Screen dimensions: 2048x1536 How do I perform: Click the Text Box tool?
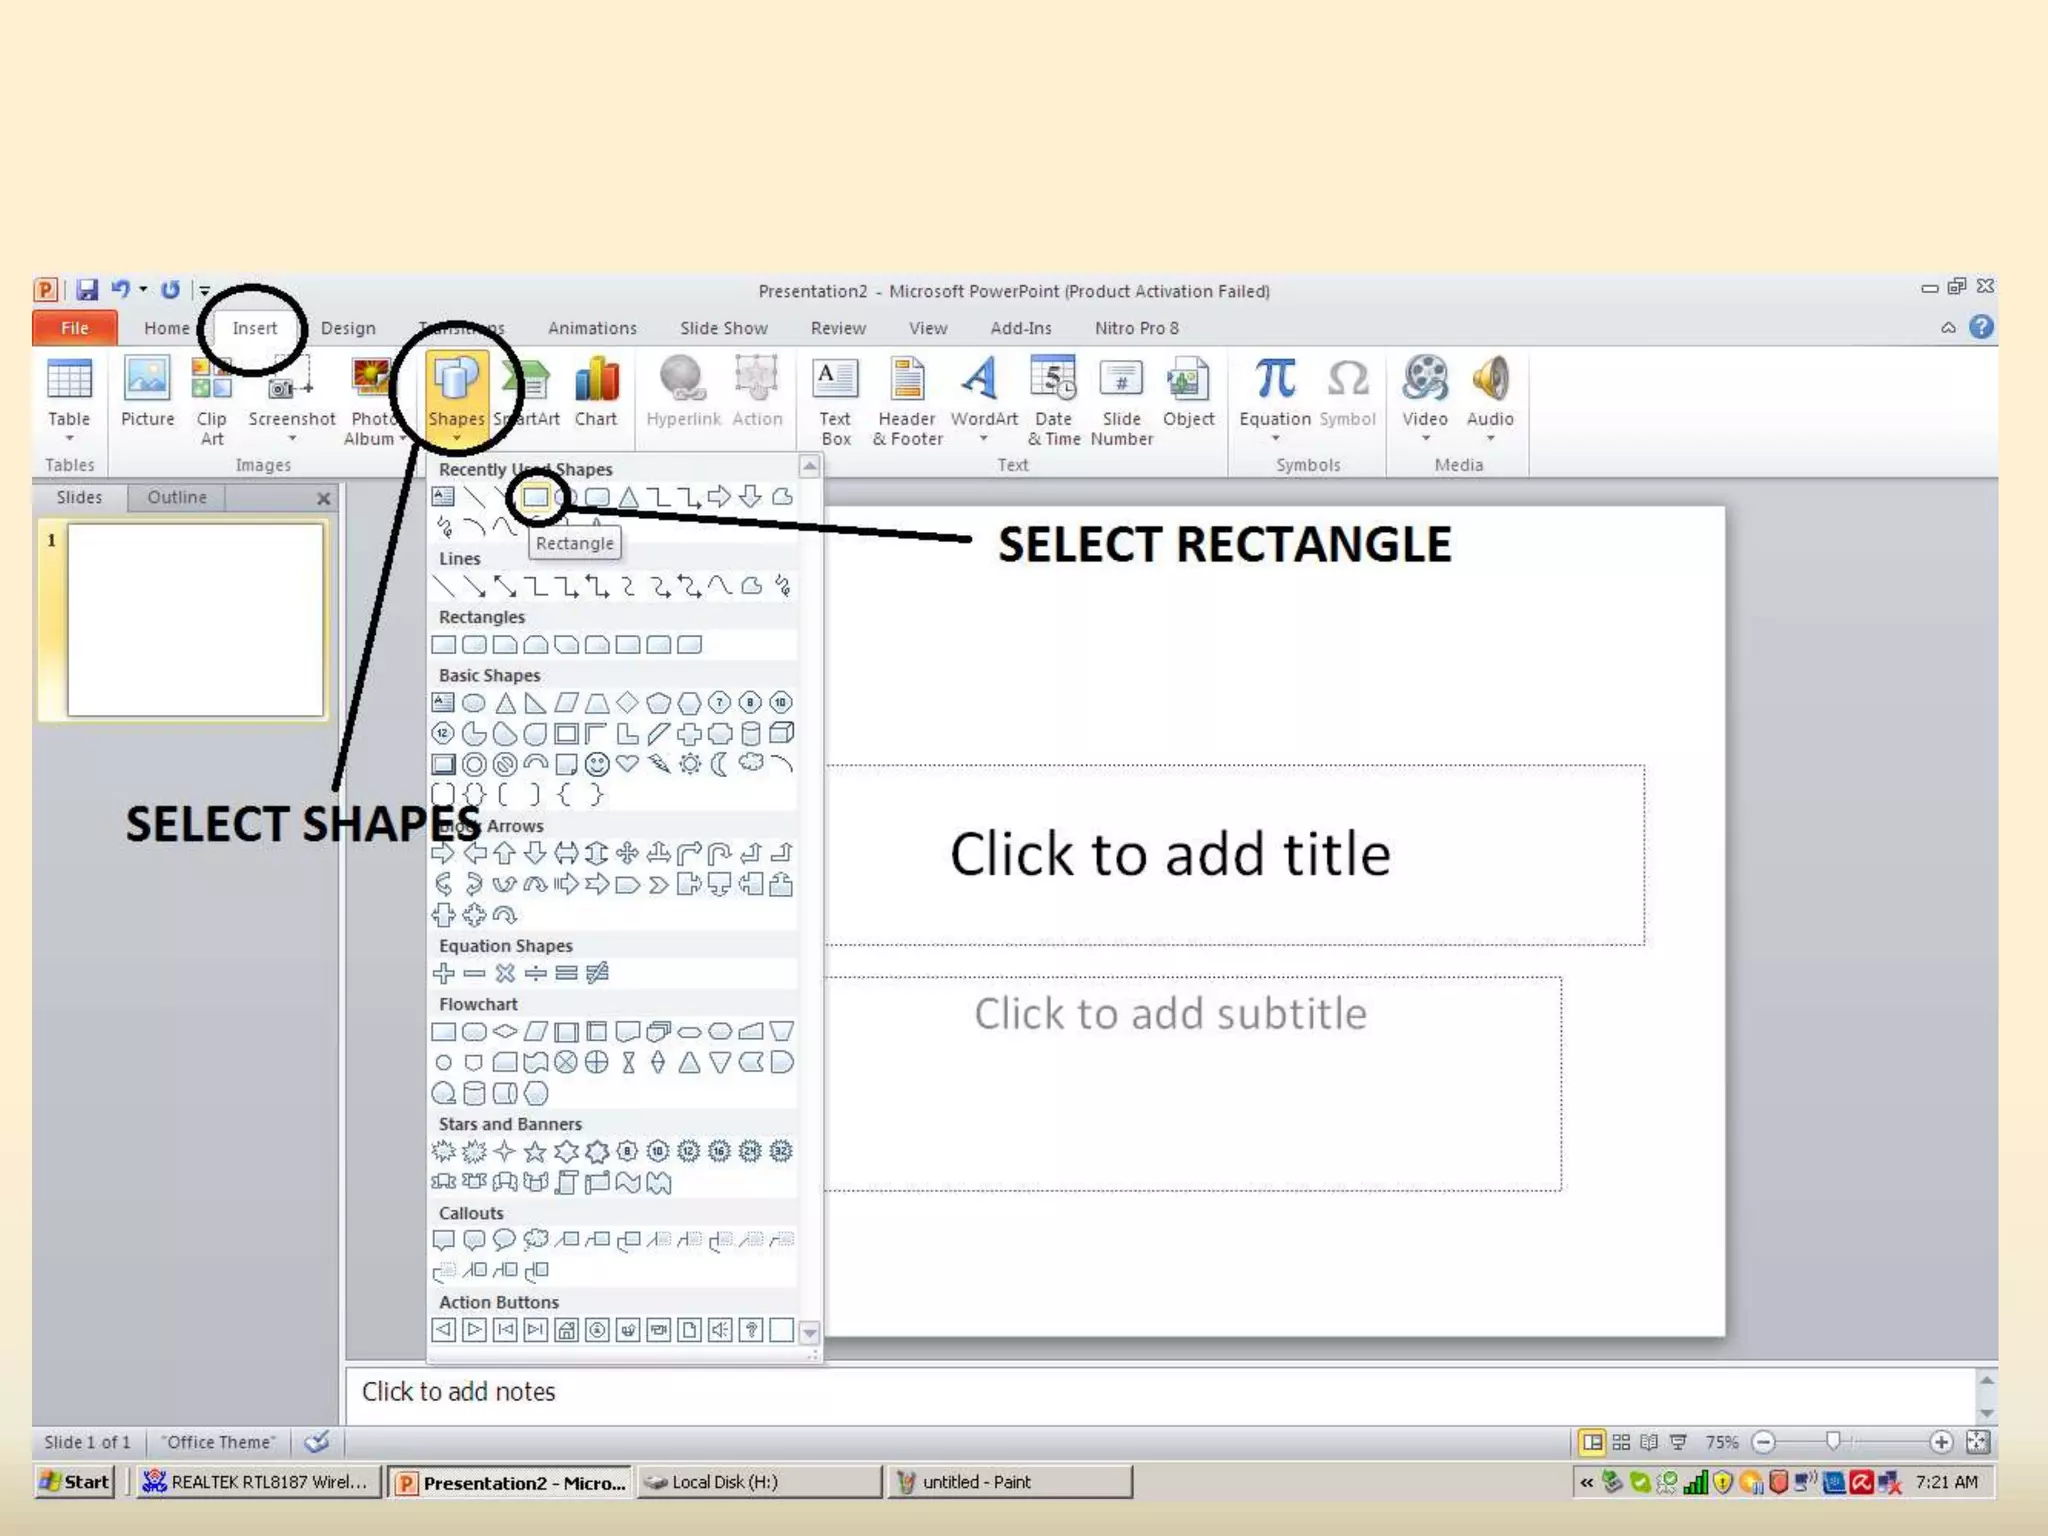click(835, 398)
